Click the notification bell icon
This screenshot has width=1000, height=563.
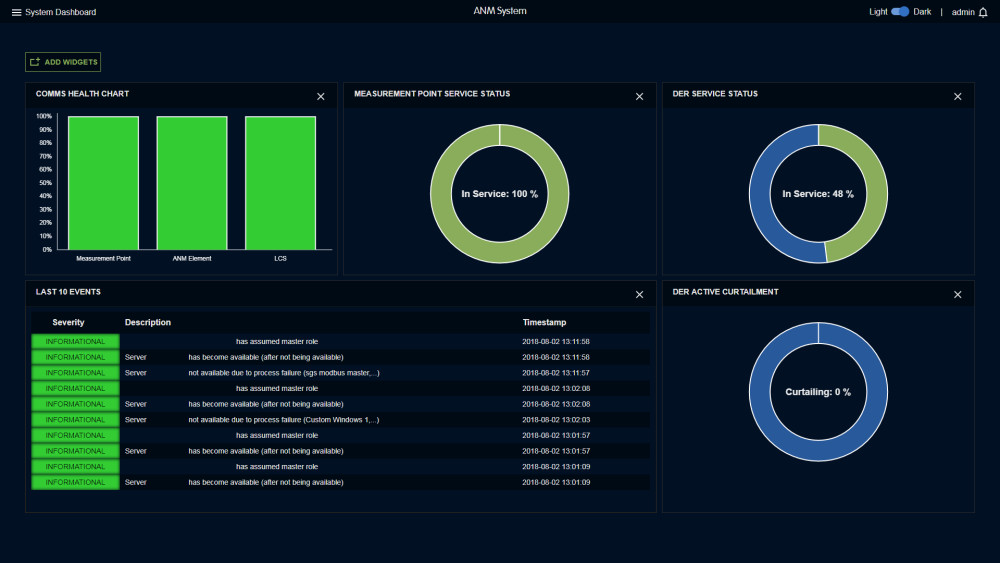[983, 12]
